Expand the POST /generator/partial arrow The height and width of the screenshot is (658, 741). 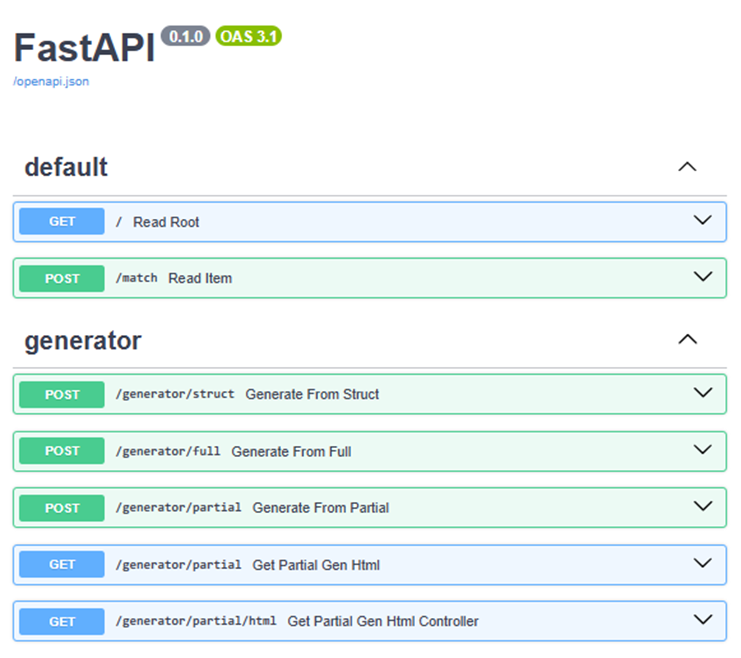coord(702,506)
